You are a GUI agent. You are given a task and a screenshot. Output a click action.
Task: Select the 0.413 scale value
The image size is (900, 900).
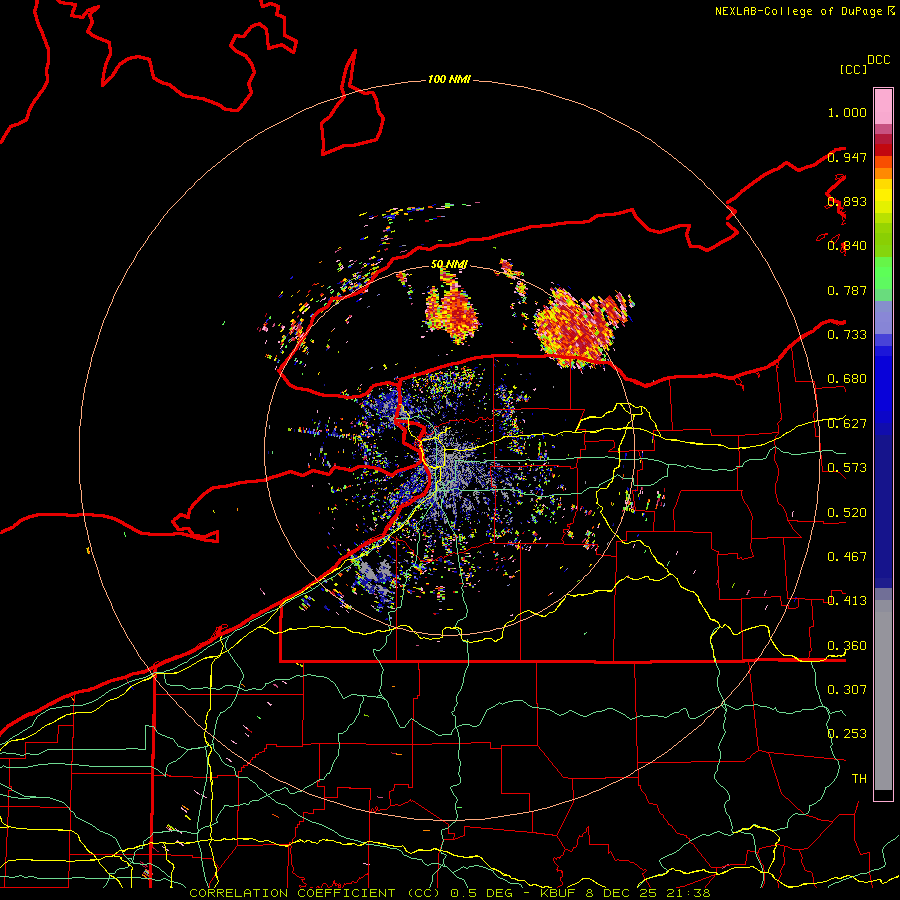point(847,601)
